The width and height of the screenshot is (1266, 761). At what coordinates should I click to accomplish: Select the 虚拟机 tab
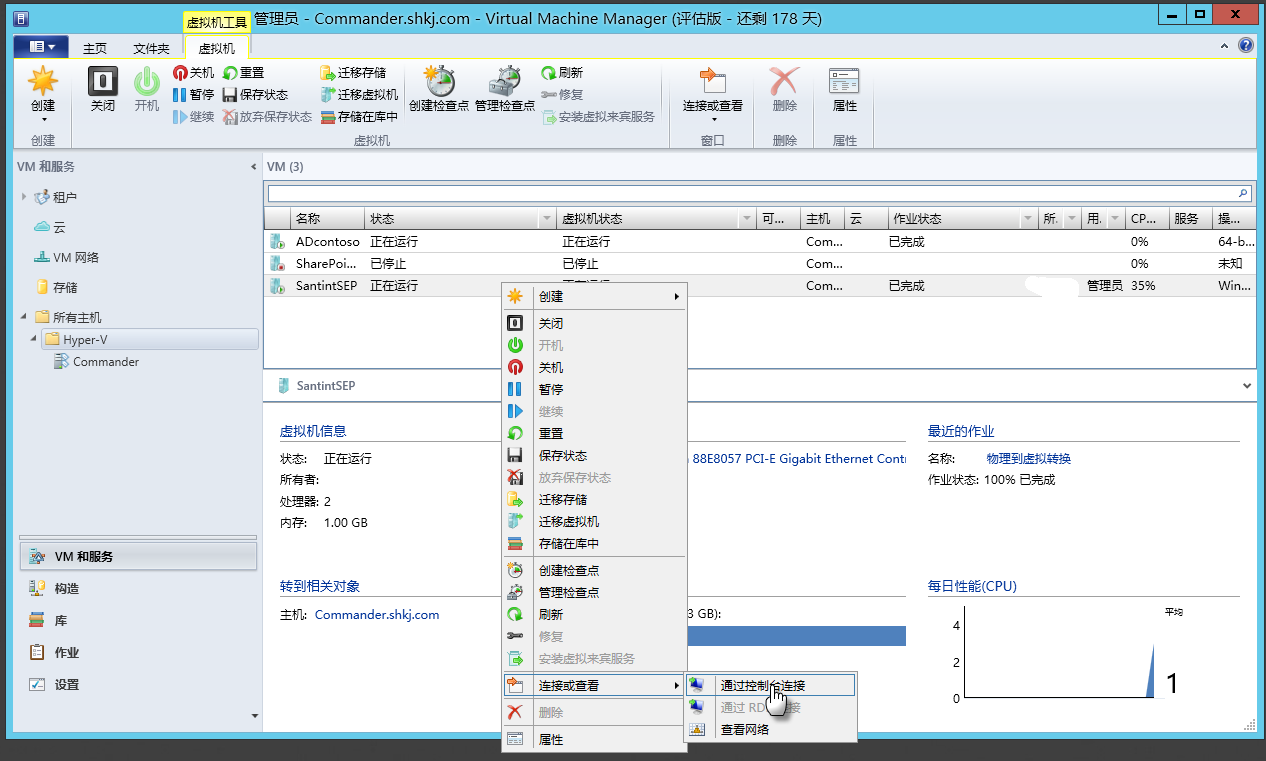coord(216,48)
